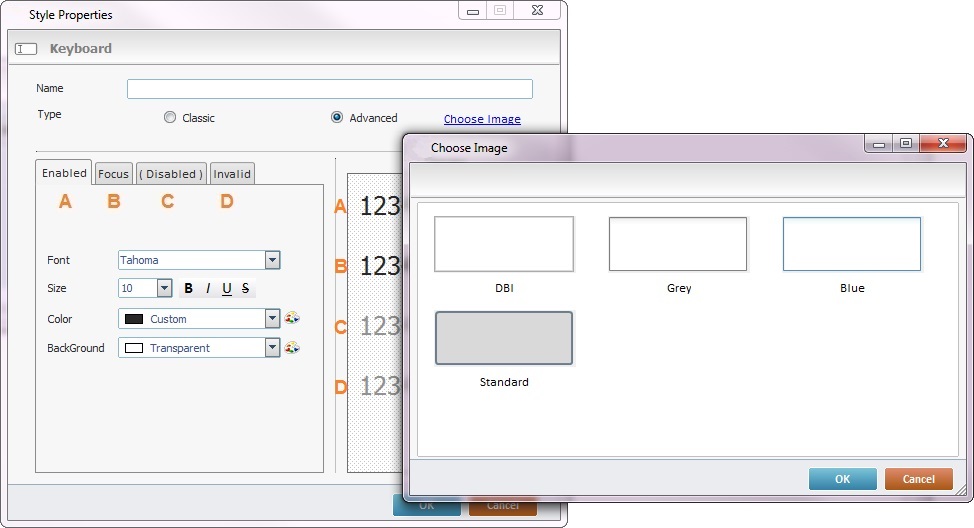Switch to the Enabled tab
The image size is (974, 528).
click(64, 173)
